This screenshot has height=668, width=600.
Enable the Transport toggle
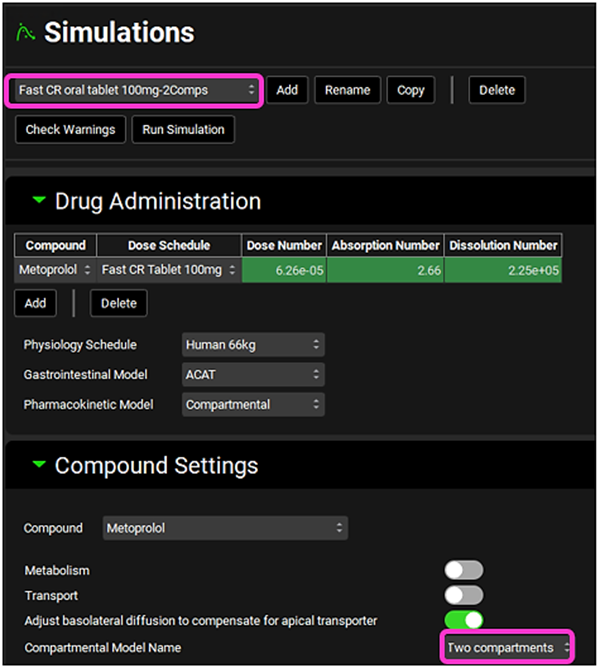click(x=464, y=595)
